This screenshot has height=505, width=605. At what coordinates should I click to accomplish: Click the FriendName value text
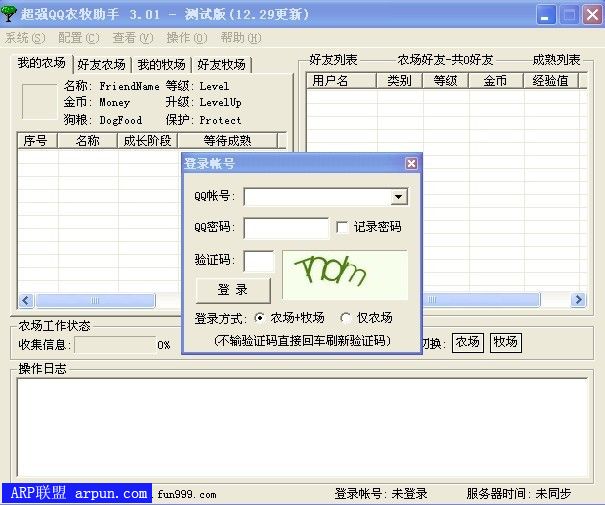point(129,86)
